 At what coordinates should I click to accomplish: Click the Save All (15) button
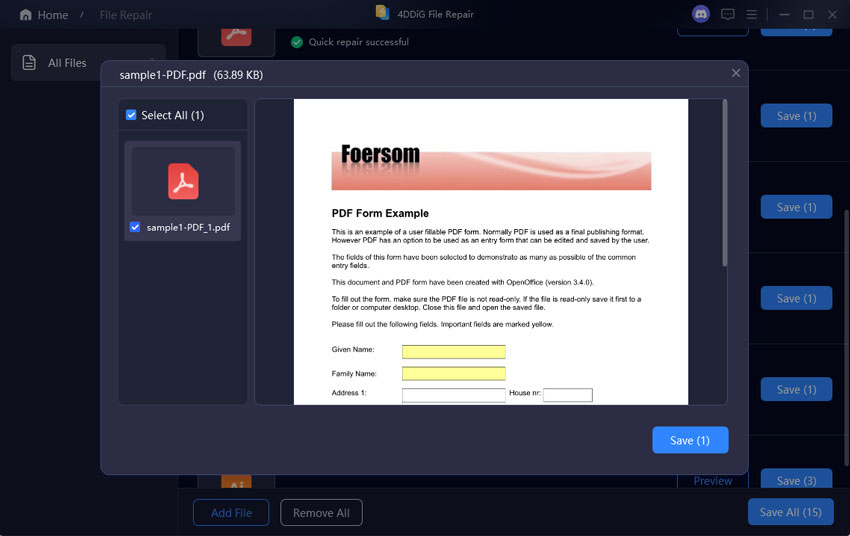pos(790,512)
